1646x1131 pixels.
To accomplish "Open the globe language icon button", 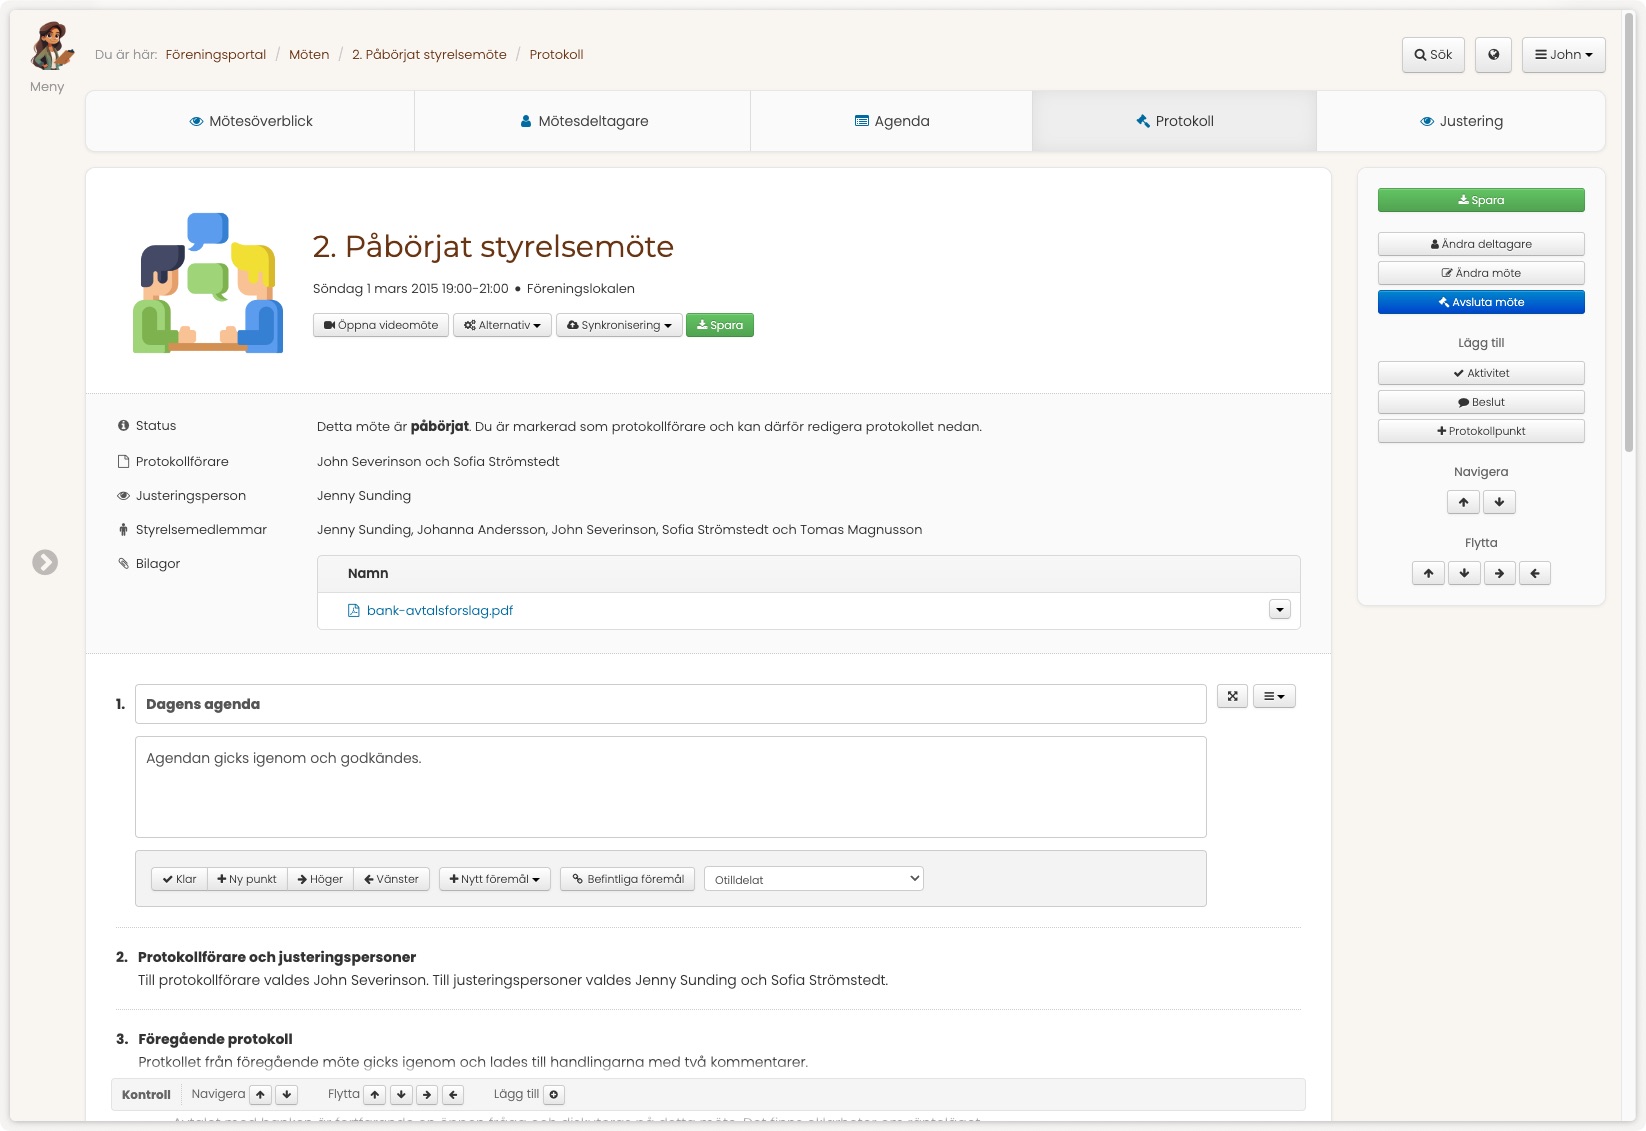I will pos(1493,55).
